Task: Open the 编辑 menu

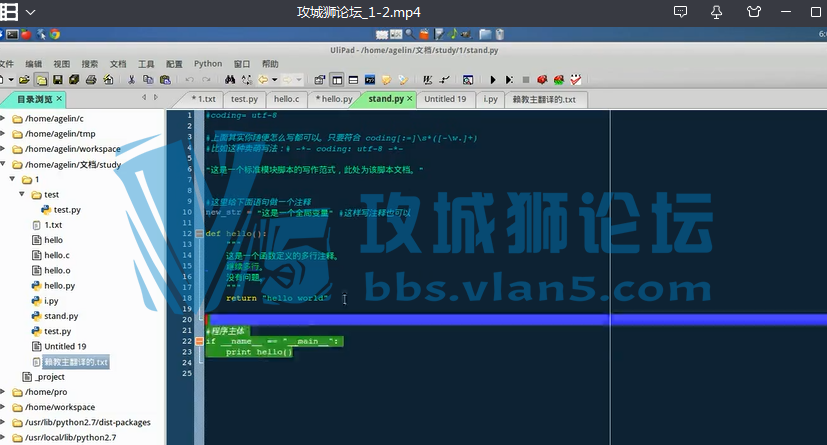Action: [x=34, y=64]
